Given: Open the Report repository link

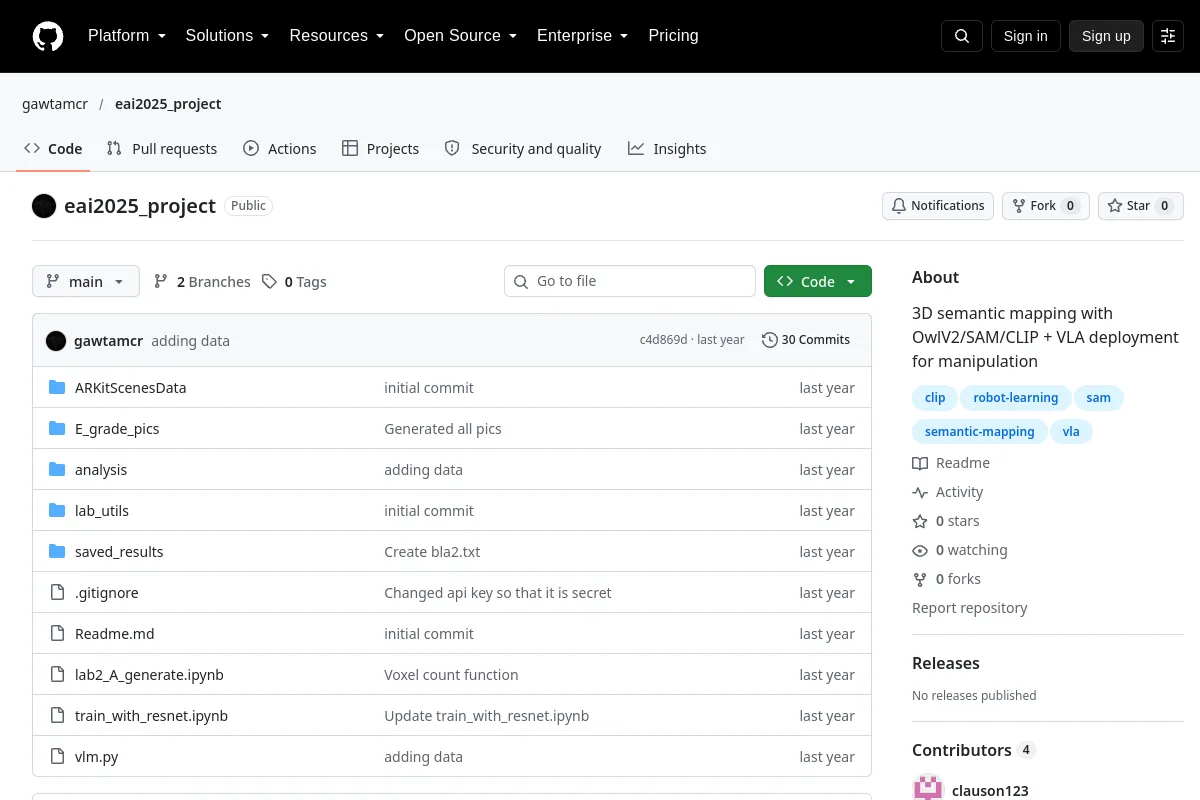Looking at the screenshot, I should point(970,608).
